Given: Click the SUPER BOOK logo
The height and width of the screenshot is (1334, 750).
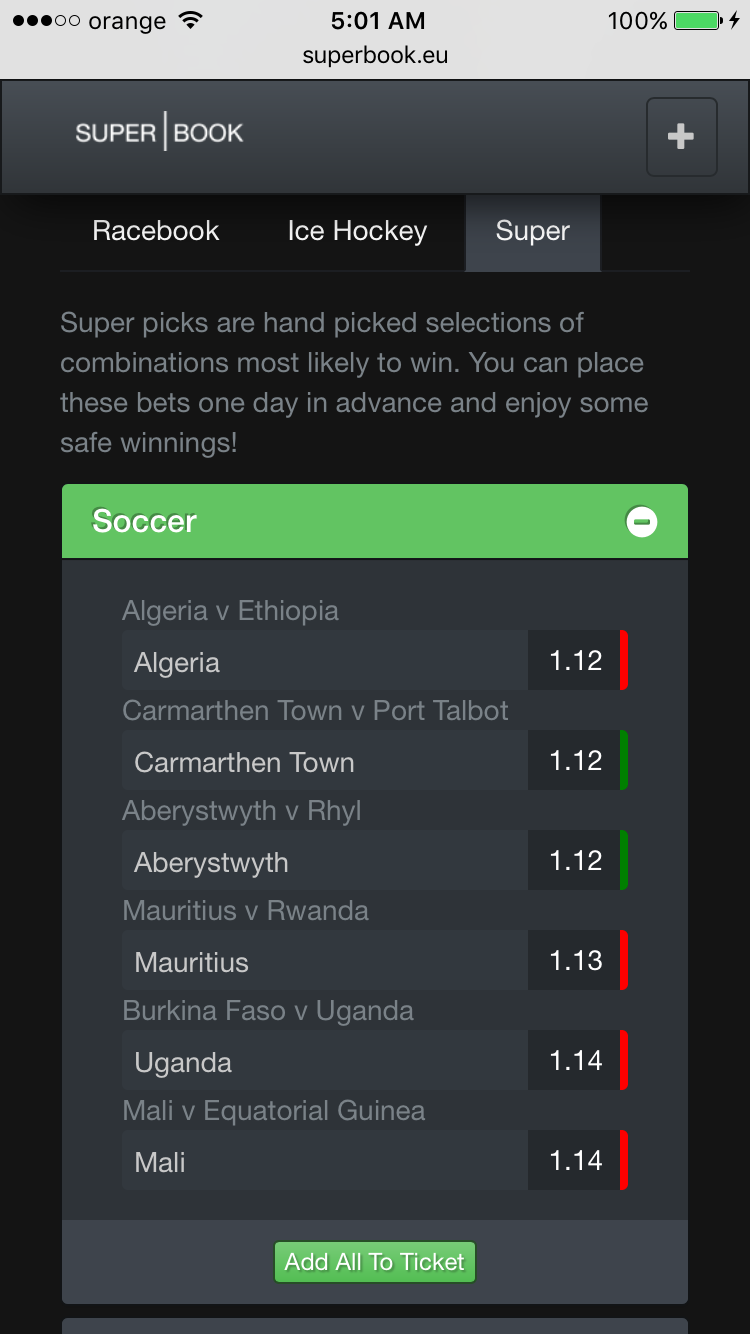Looking at the screenshot, I should pyautogui.click(x=160, y=133).
